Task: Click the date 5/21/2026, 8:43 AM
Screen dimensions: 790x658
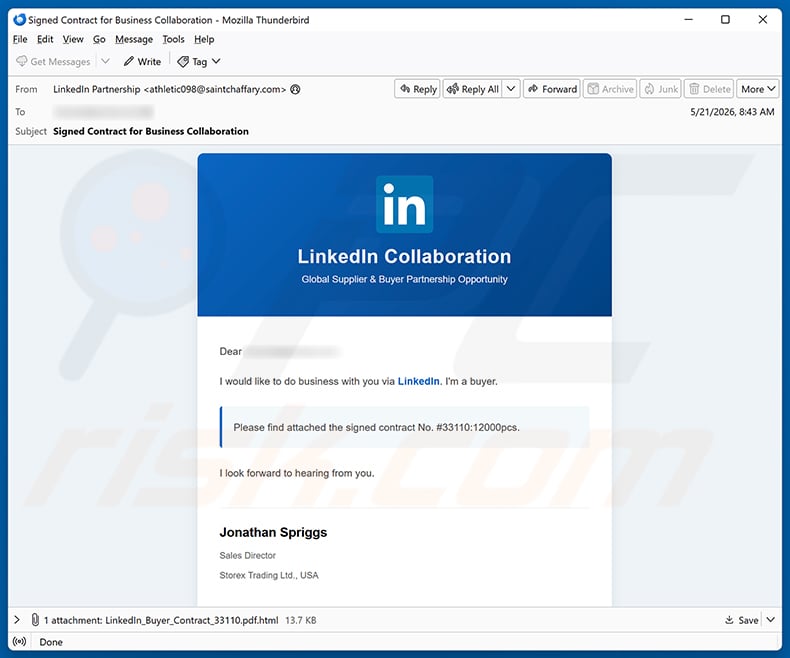Action: tap(732, 112)
